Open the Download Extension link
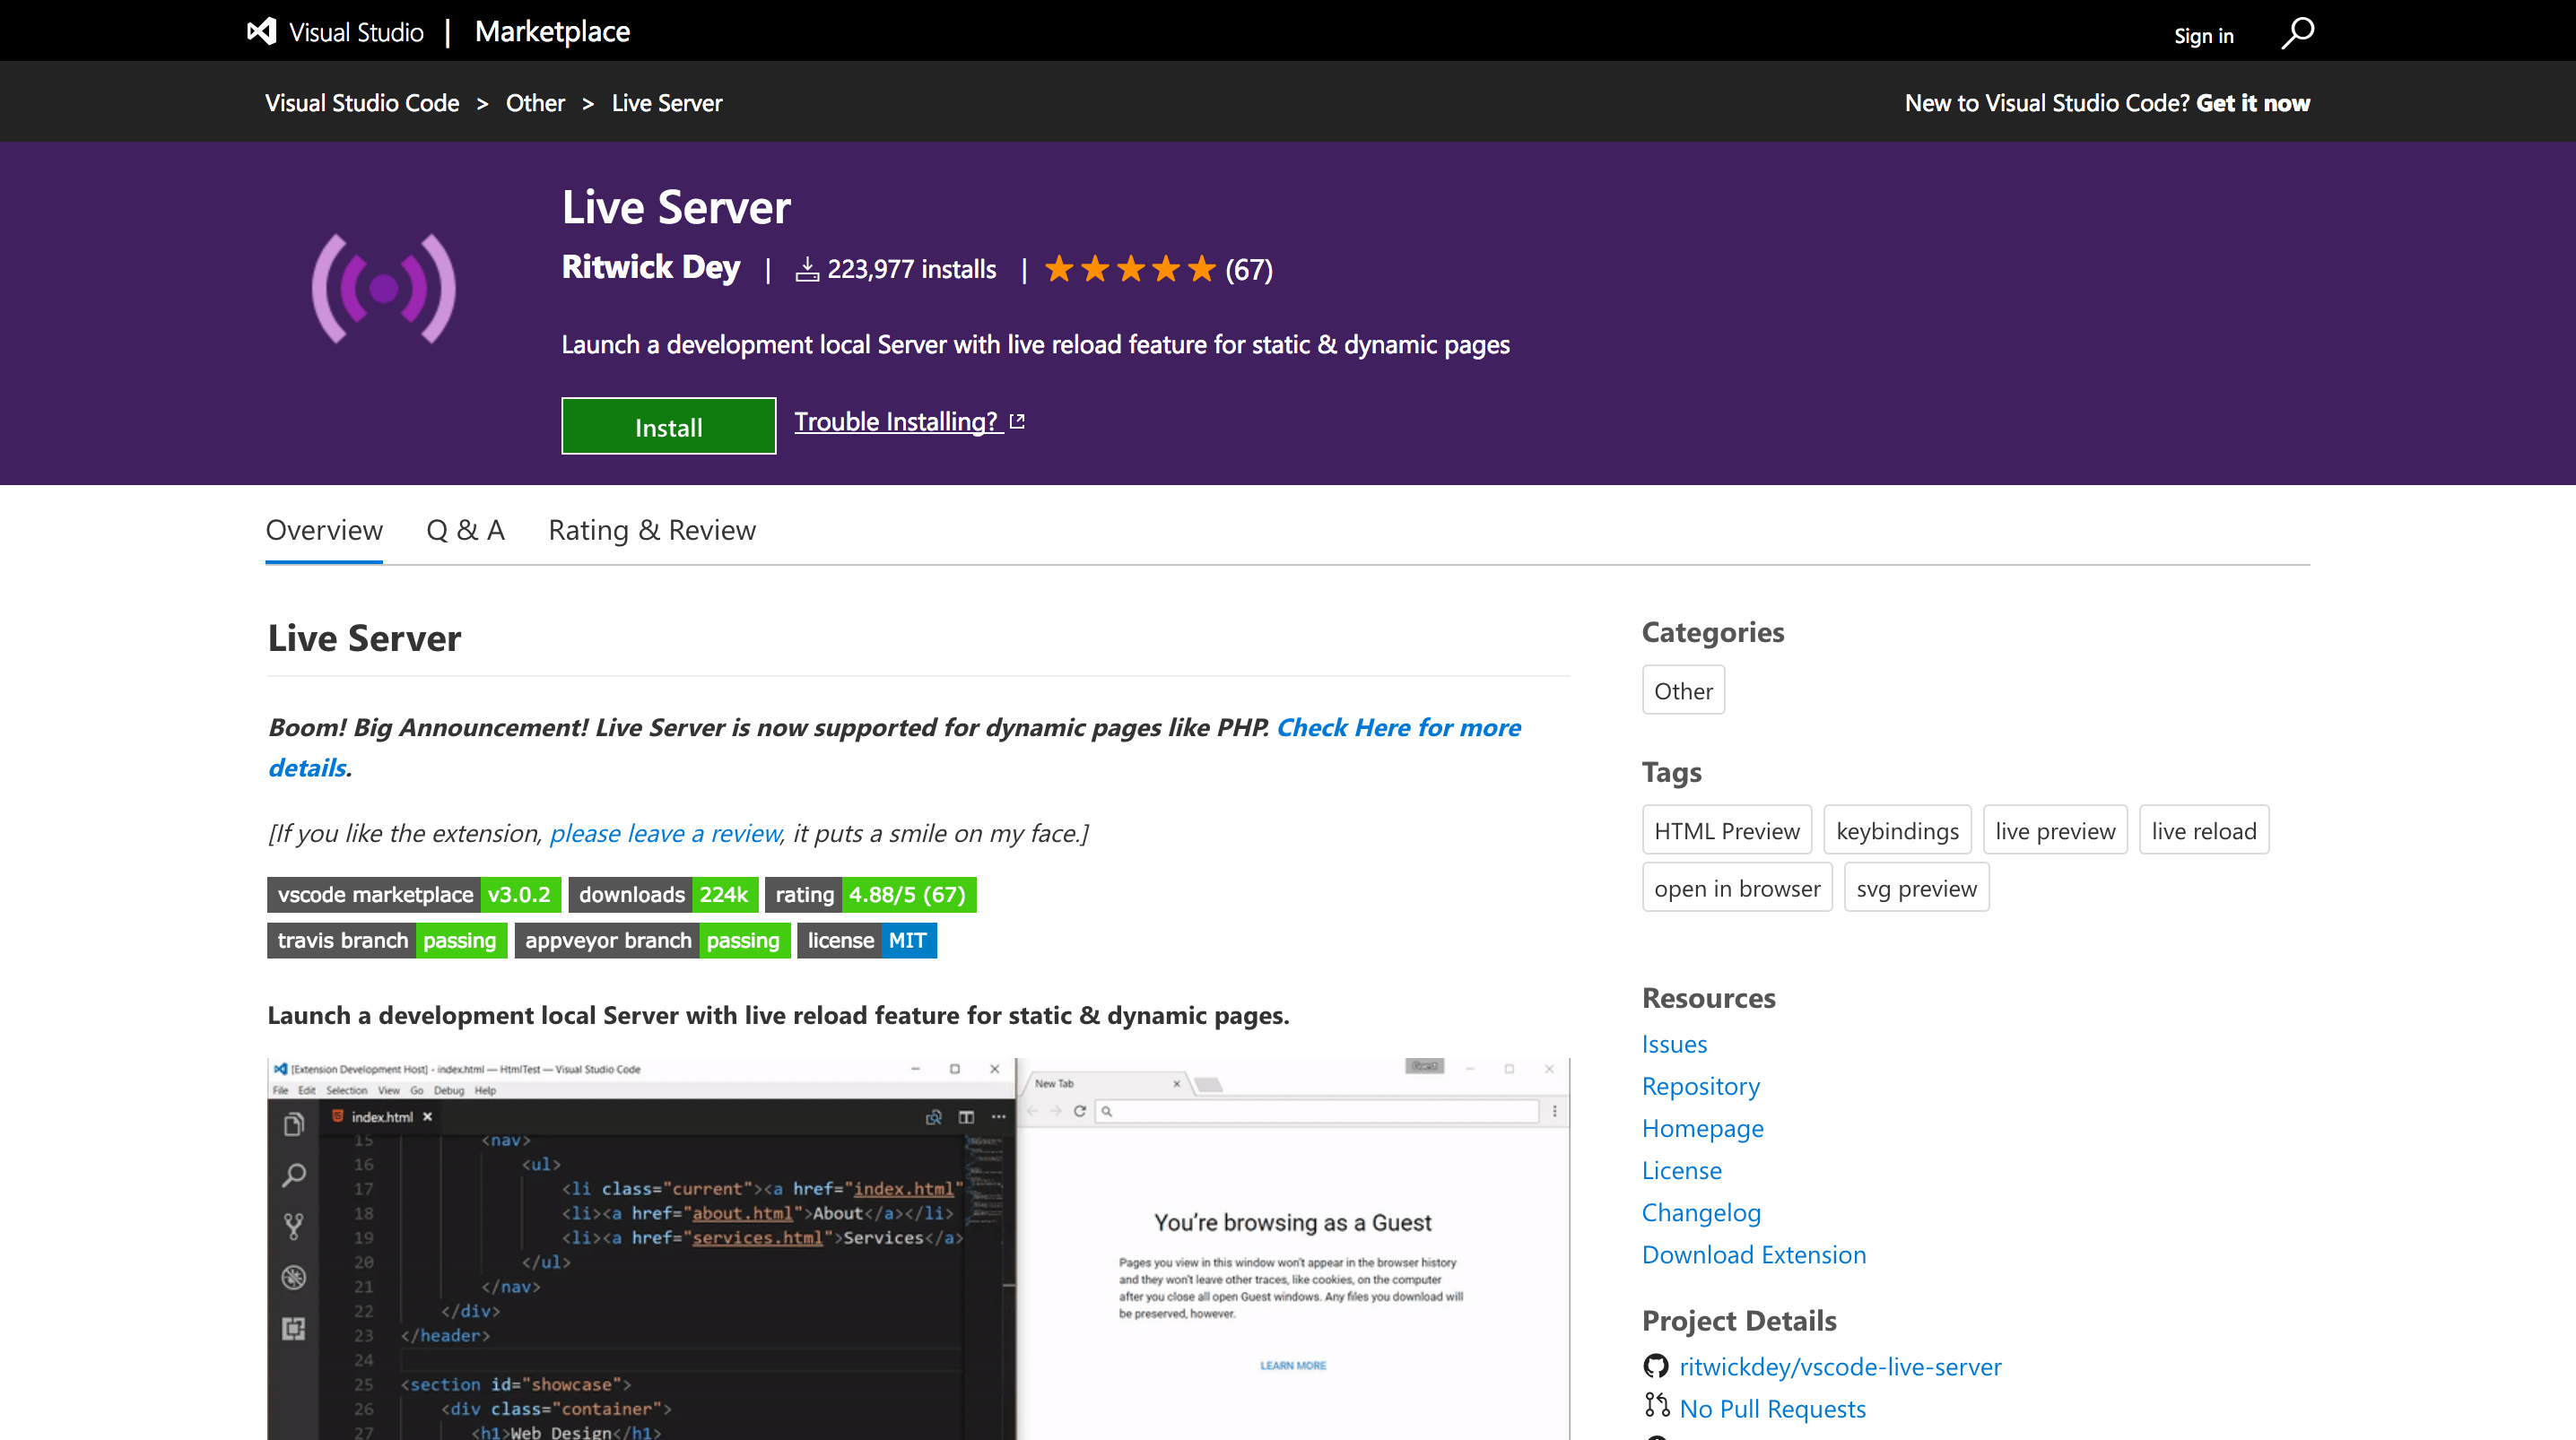Screen dimensions: 2576x1440 pyautogui.click(x=1753, y=1254)
